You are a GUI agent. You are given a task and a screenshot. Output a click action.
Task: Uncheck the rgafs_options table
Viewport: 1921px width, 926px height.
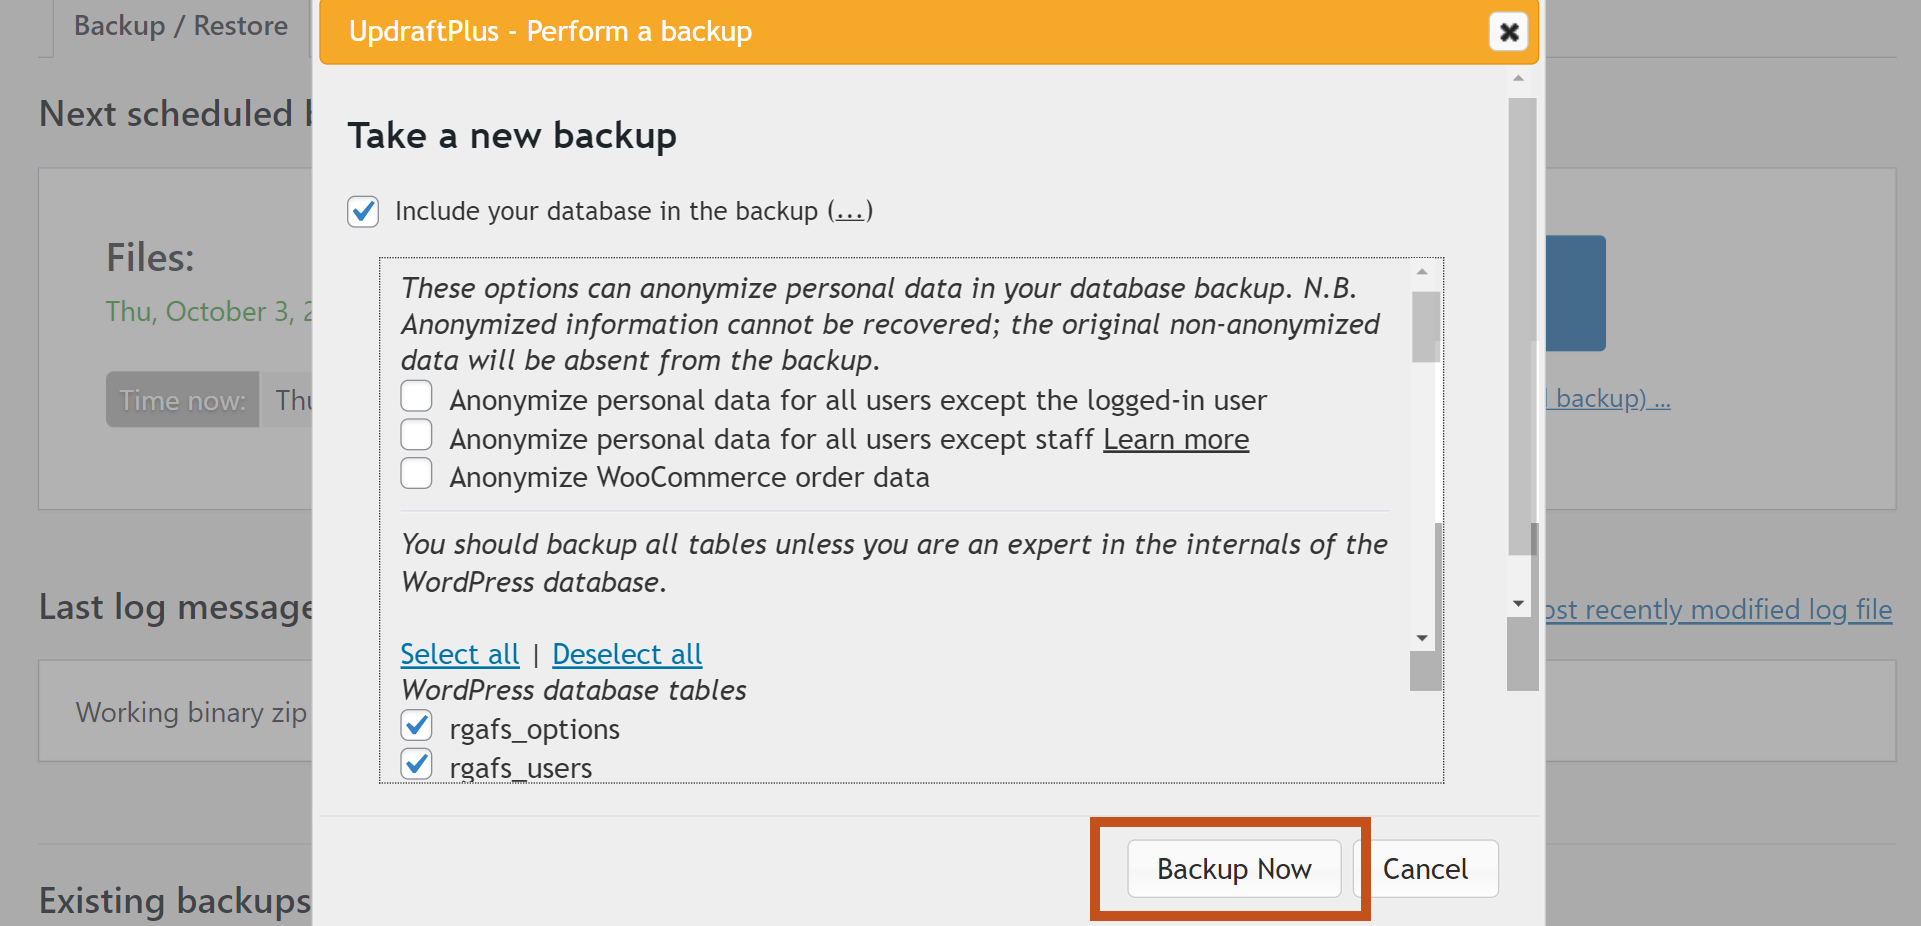417,725
